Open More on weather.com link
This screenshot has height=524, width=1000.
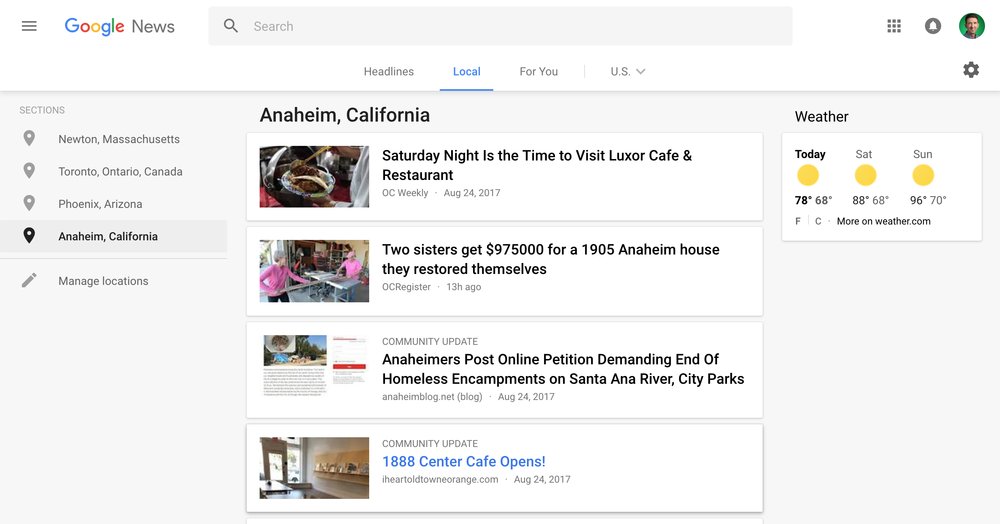coord(883,221)
